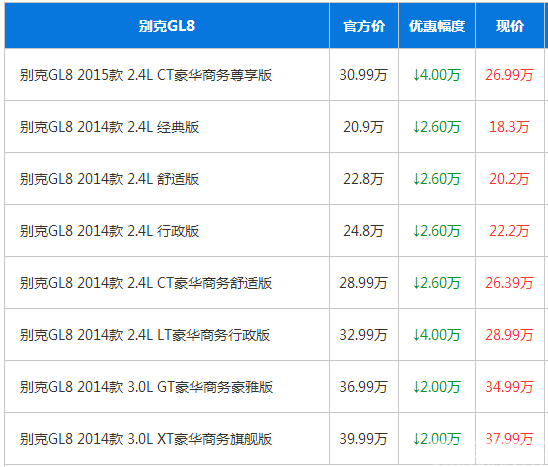
Task: Click the 官方价 column header
Action: 364,26
